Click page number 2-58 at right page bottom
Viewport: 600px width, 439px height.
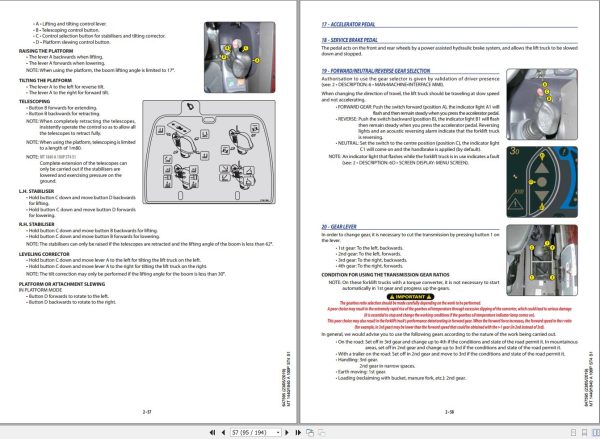pyautogui.click(x=450, y=412)
